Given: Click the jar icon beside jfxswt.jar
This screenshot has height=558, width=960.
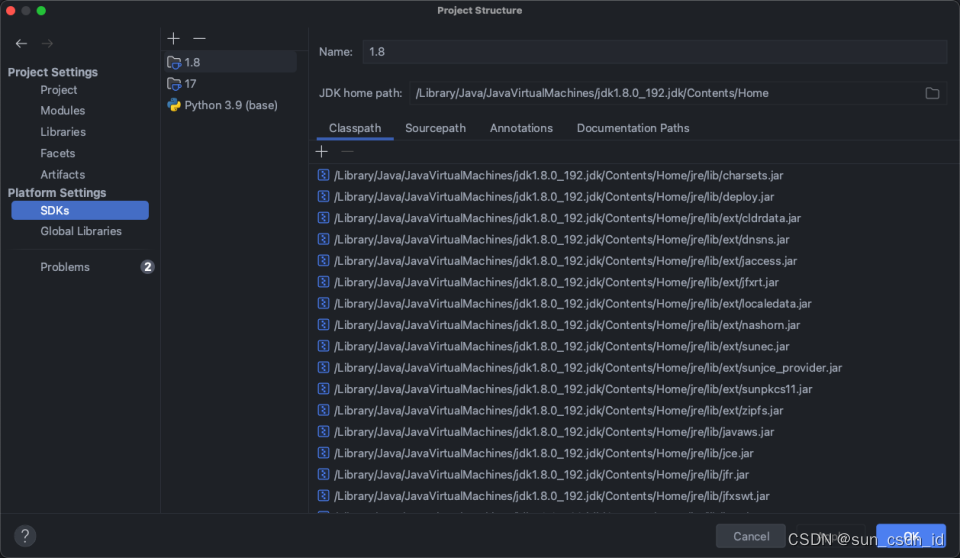Looking at the screenshot, I should pos(323,496).
